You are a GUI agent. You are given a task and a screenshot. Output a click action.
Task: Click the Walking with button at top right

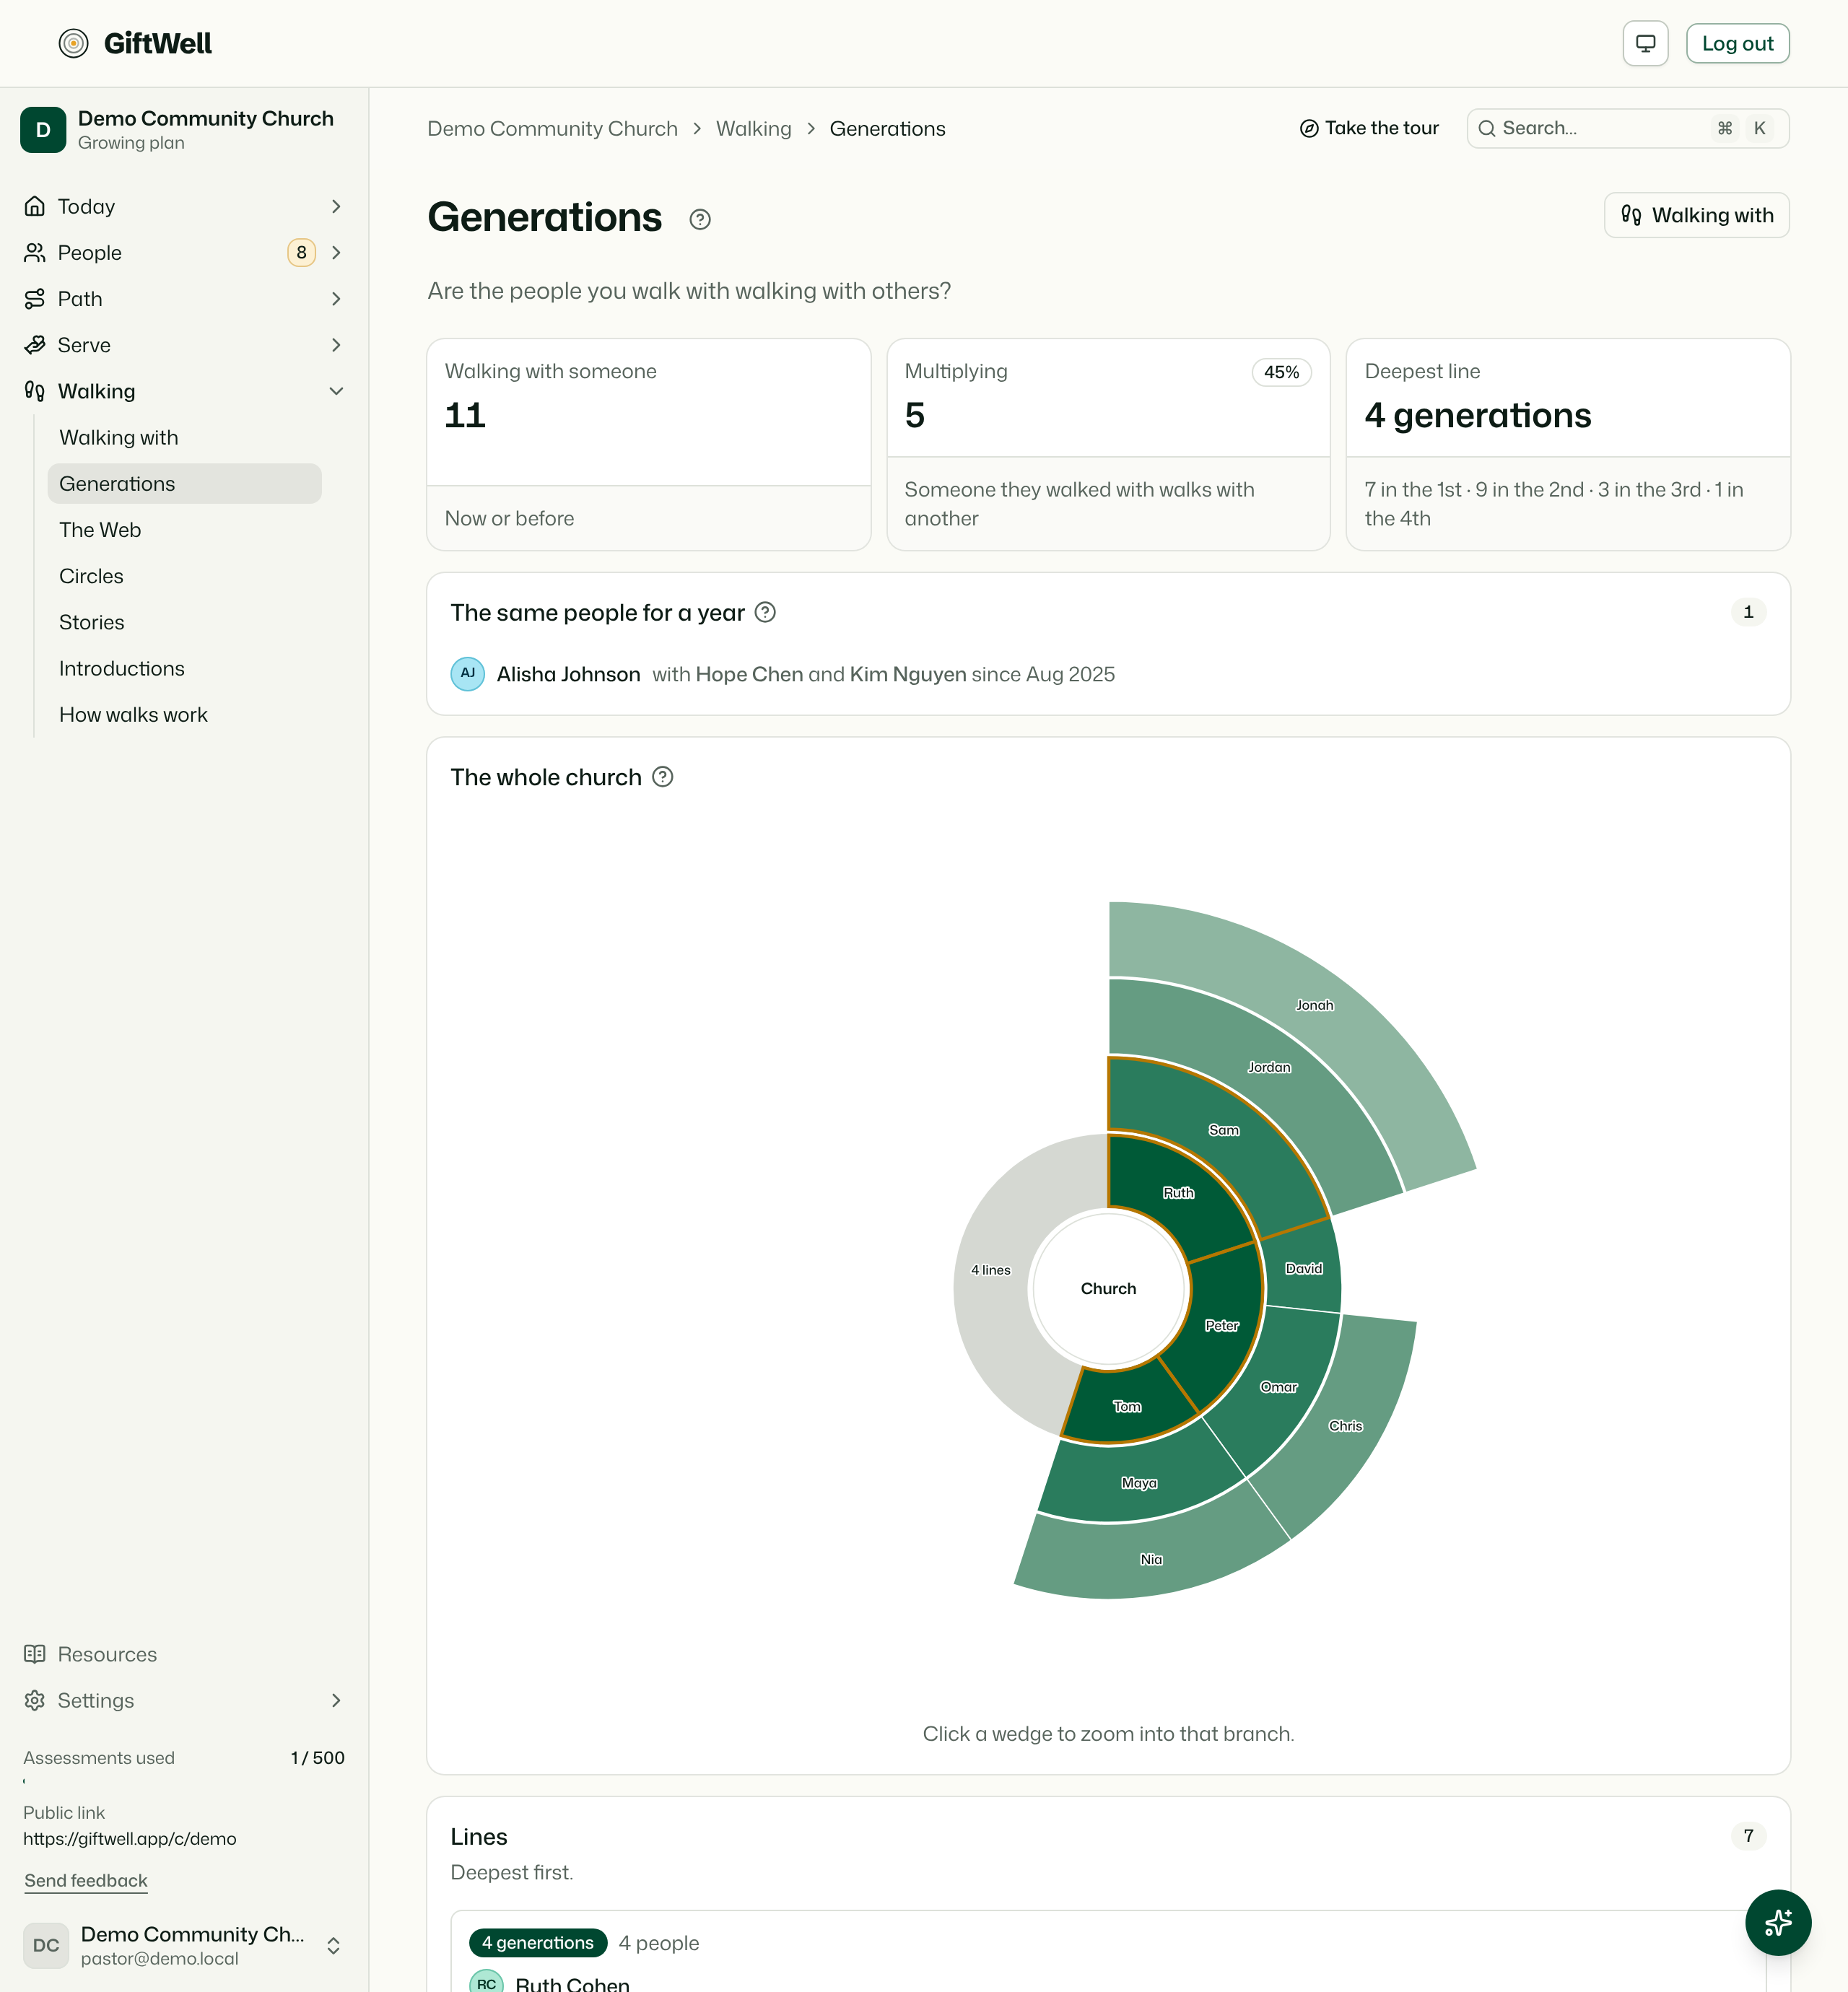pos(1696,215)
